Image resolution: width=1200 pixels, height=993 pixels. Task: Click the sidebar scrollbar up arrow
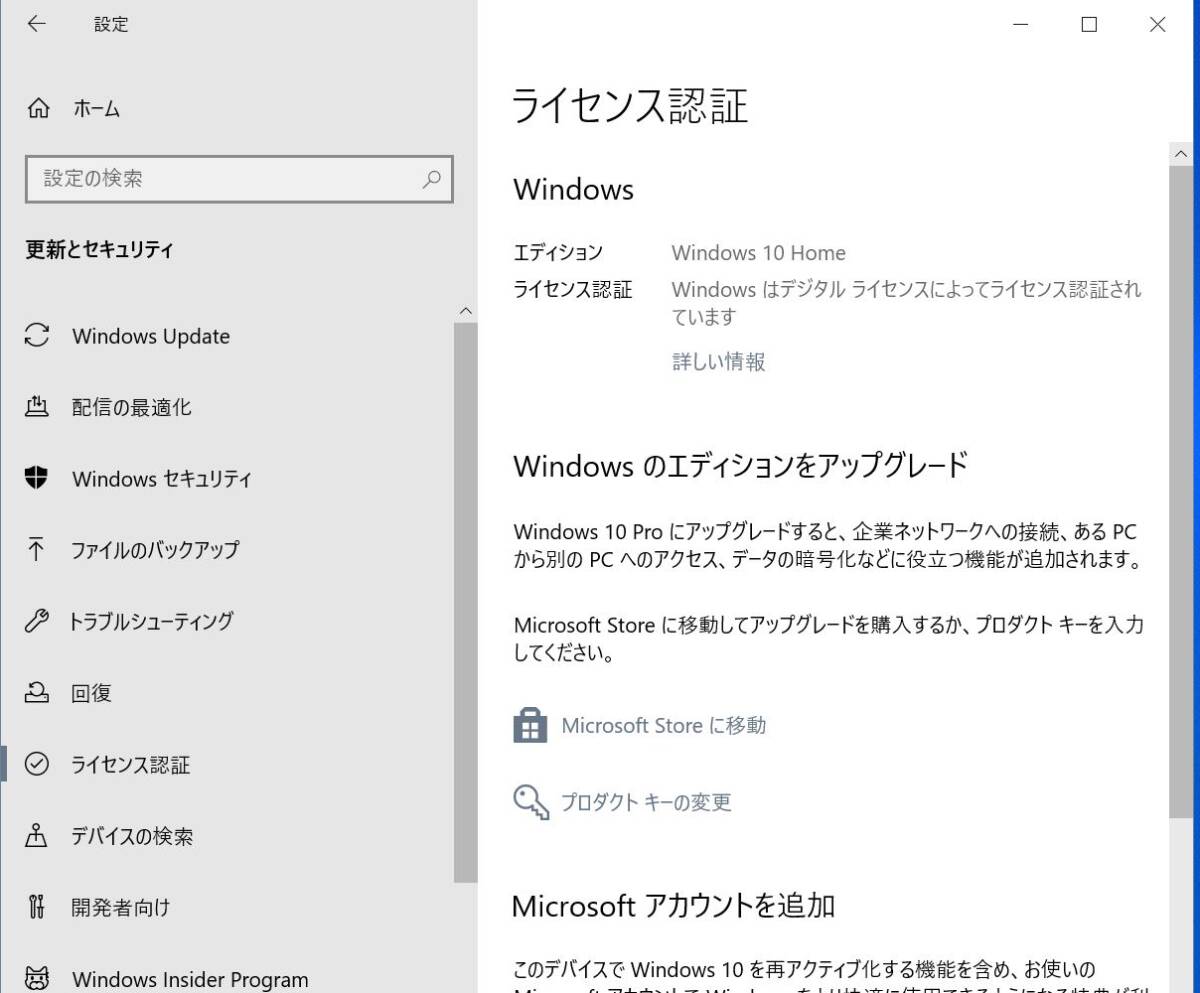point(465,311)
